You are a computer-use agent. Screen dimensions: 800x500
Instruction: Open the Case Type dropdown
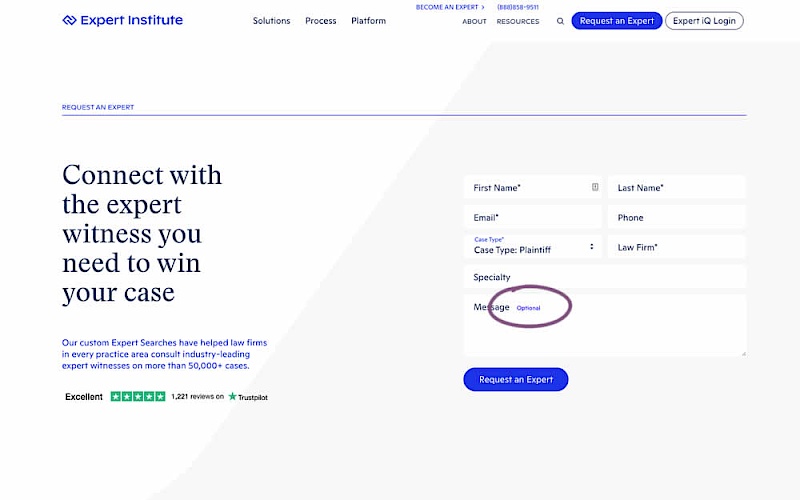pos(532,247)
